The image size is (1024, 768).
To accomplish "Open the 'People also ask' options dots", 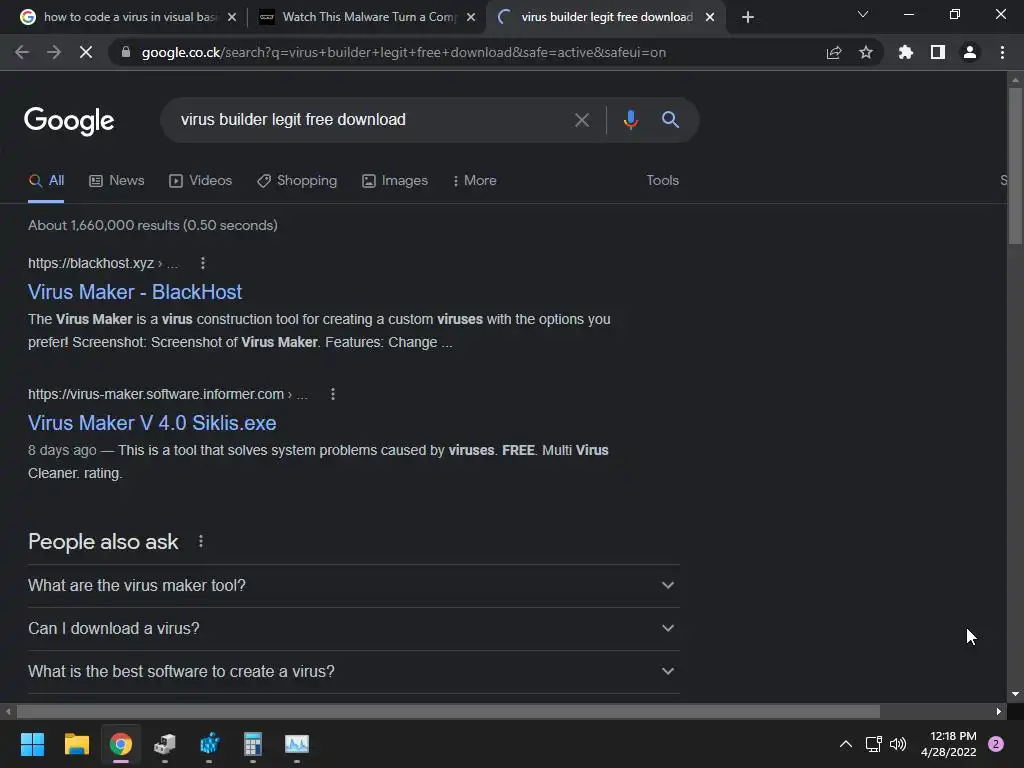I will coord(200,541).
